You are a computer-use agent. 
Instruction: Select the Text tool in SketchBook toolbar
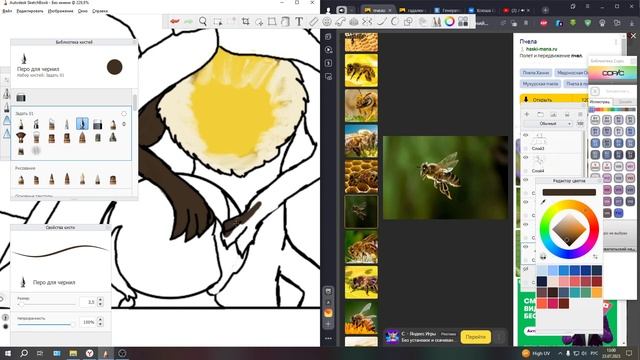[299, 22]
